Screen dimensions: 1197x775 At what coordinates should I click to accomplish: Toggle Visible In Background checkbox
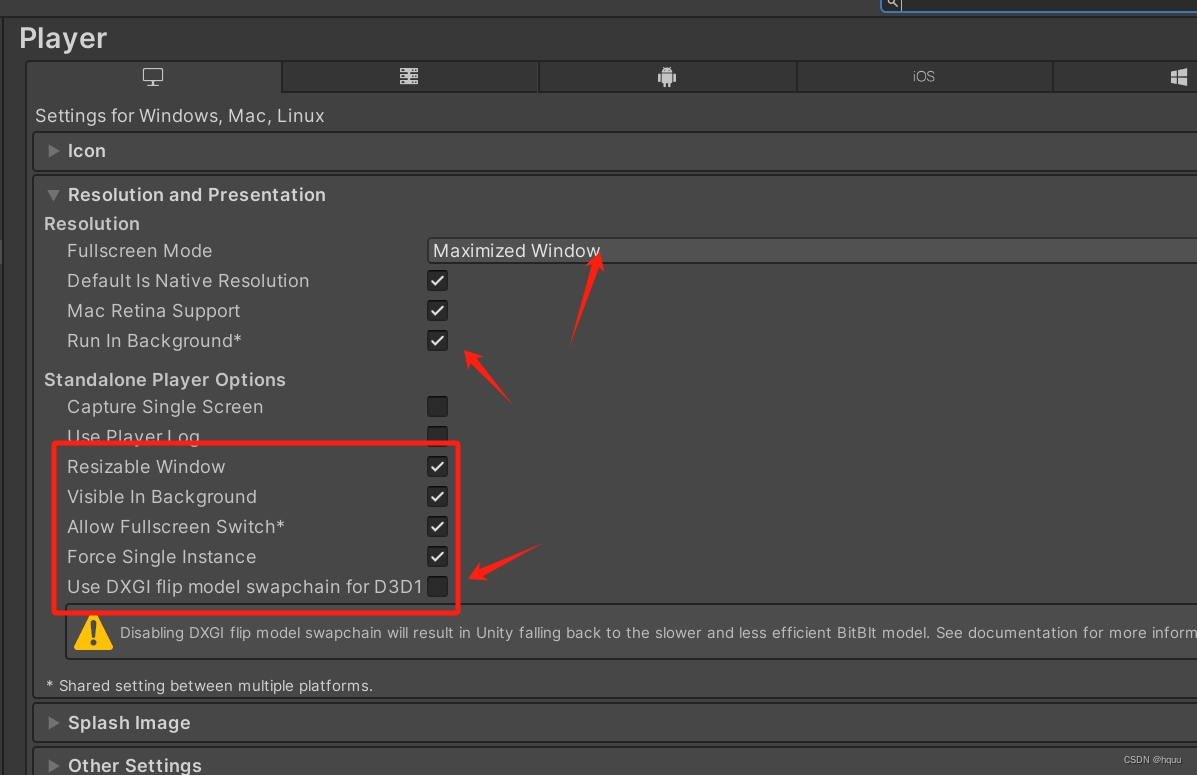[x=437, y=496]
